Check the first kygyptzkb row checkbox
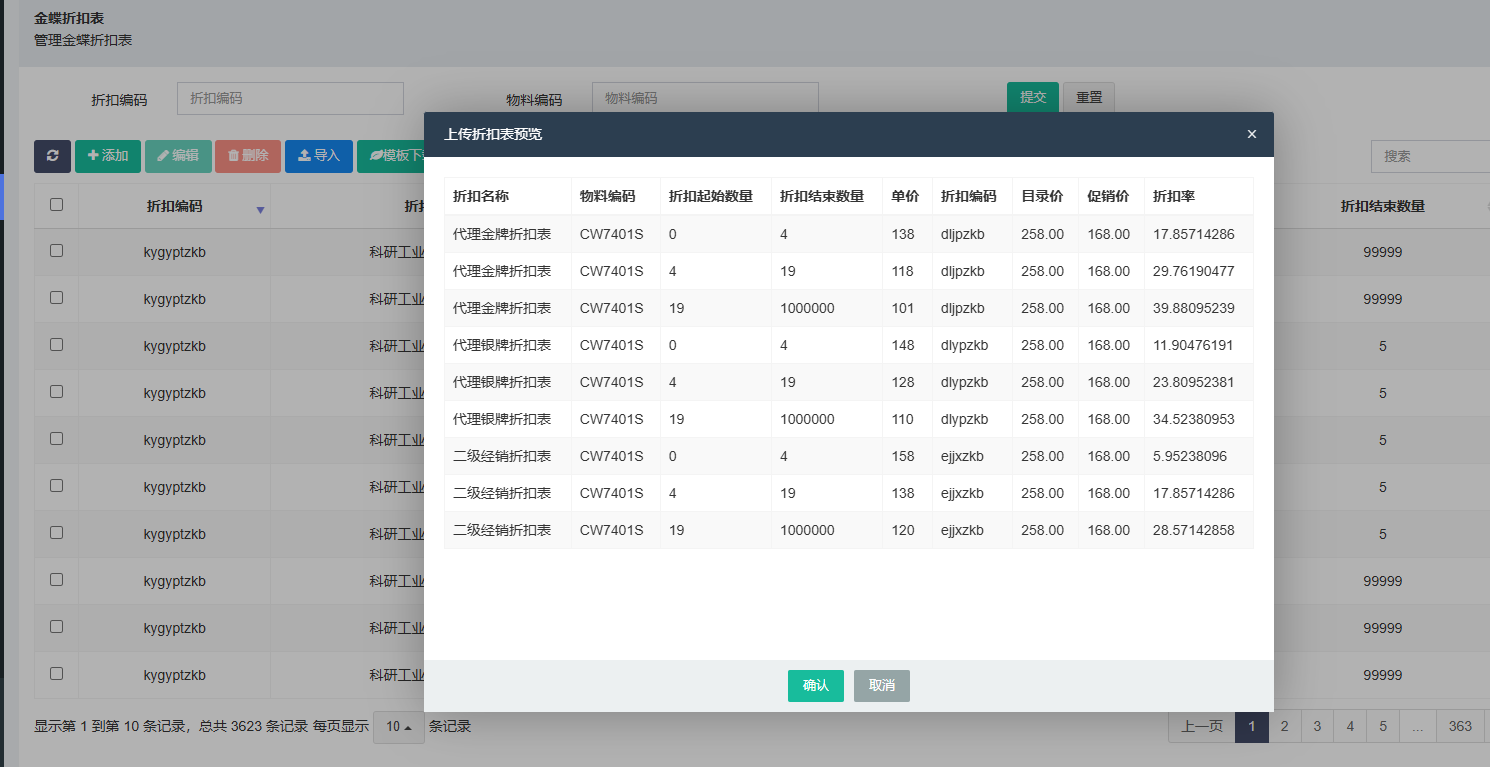This screenshot has width=1490, height=767. (x=56, y=251)
